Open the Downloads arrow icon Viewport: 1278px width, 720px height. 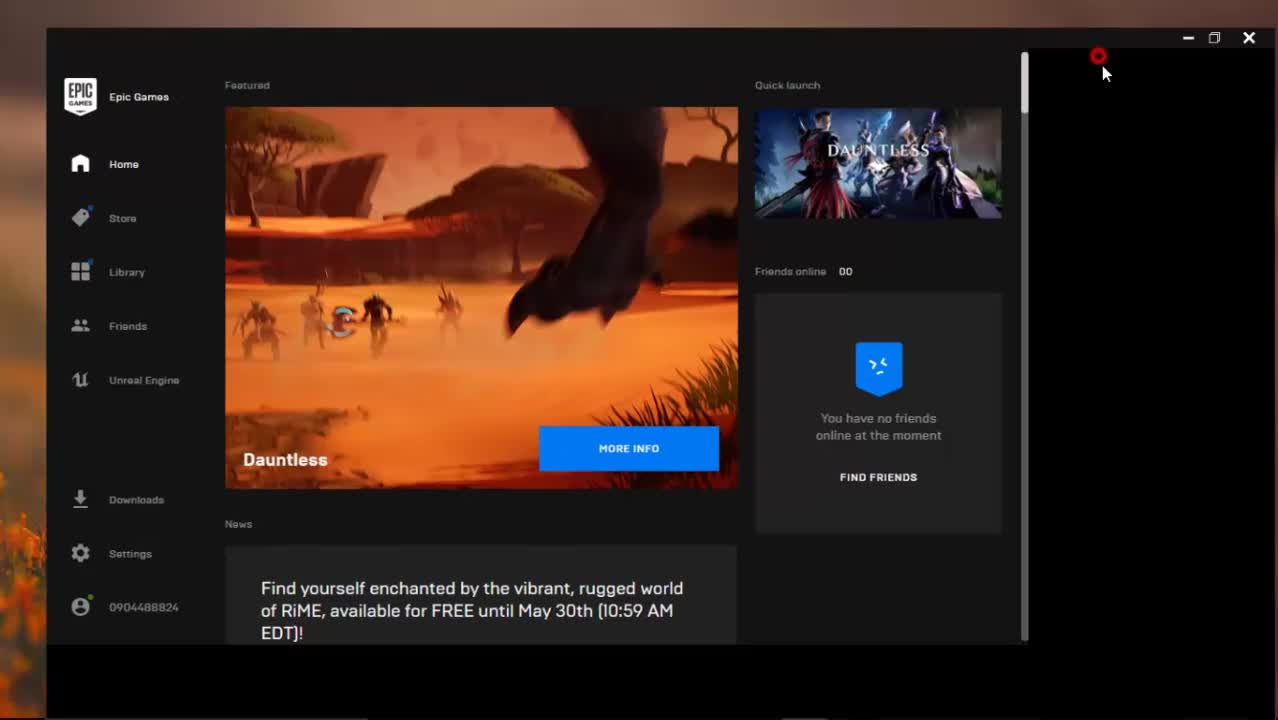[81, 499]
